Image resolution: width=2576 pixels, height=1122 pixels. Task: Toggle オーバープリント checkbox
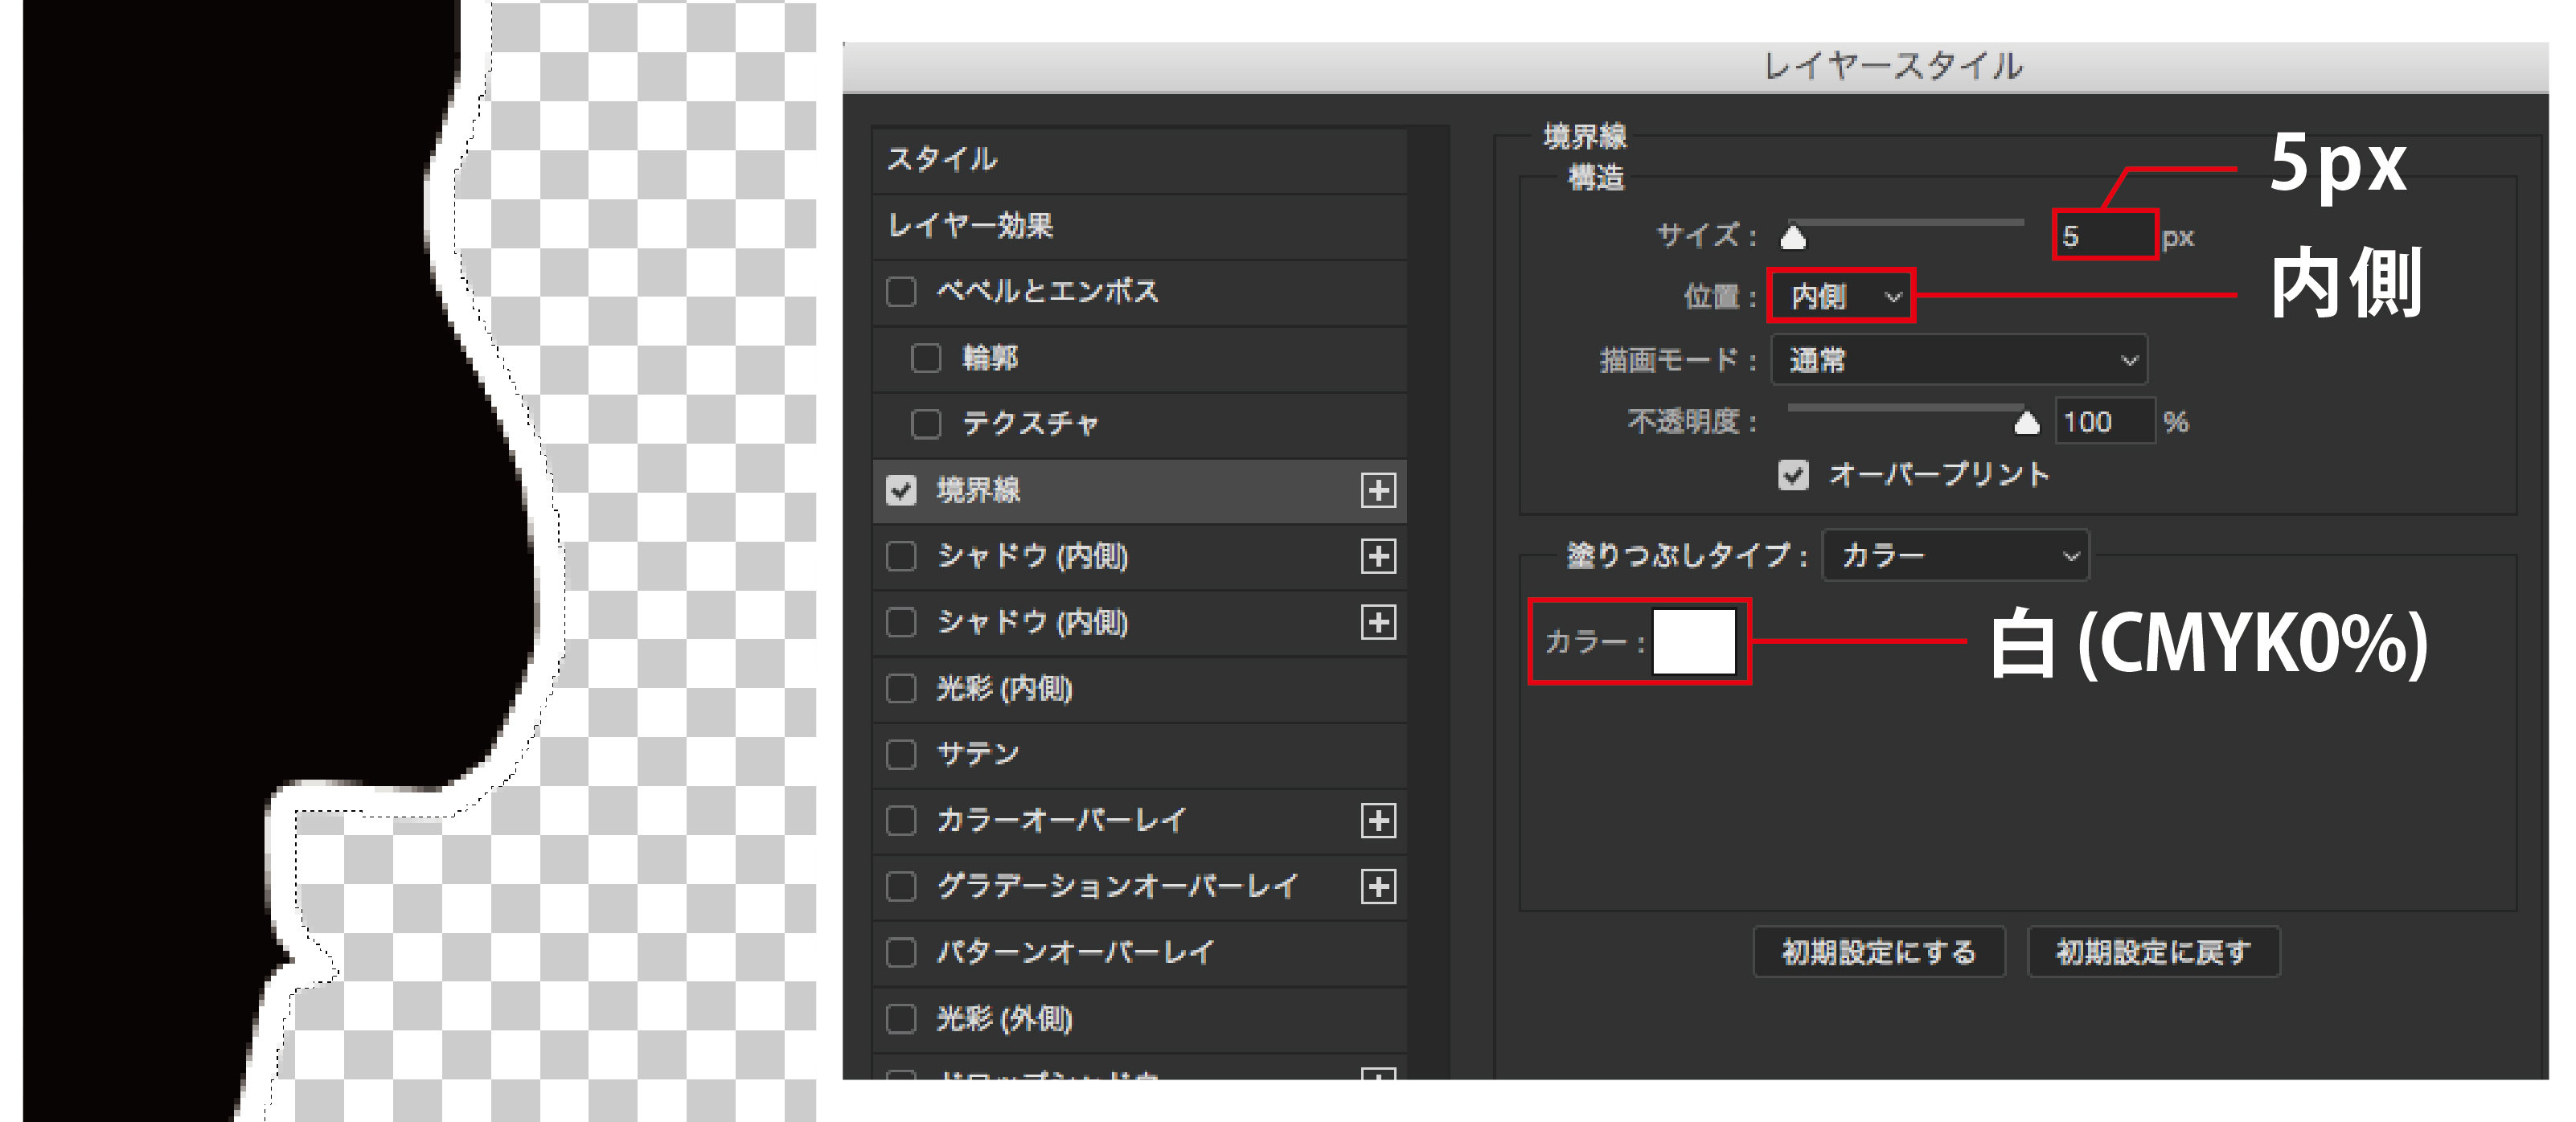(1794, 474)
